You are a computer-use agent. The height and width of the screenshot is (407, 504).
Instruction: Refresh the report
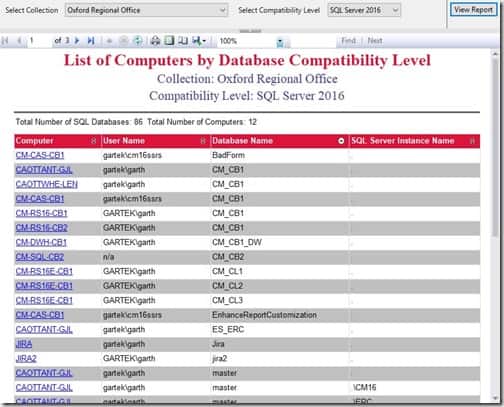[x=138, y=41]
